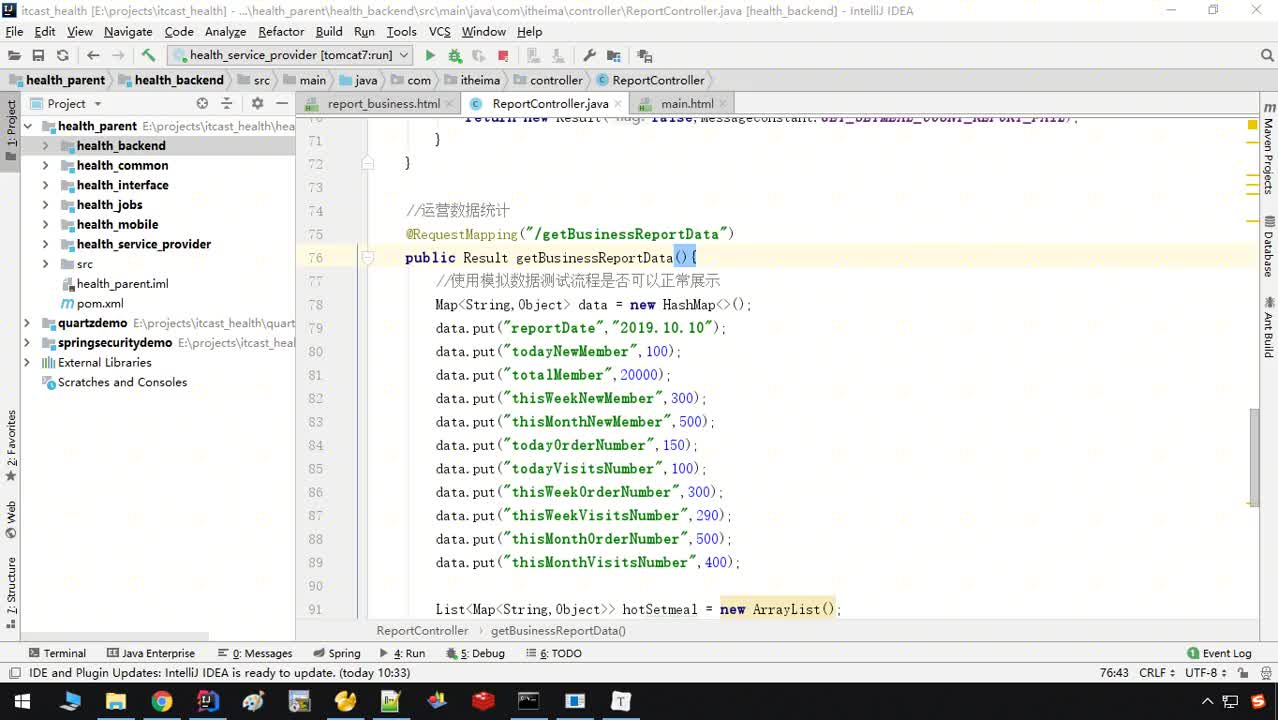Open Project Structure icon
The width and height of the screenshot is (1278, 720).
(x=613, y=56)
